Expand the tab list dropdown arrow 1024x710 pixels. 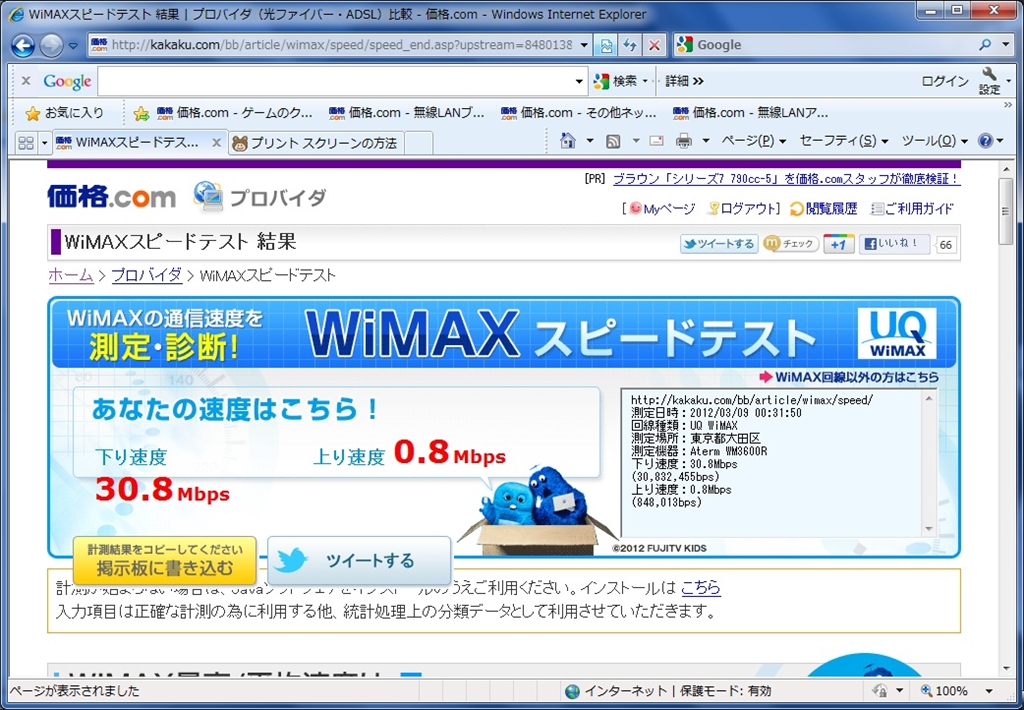[x=44, y=143]
